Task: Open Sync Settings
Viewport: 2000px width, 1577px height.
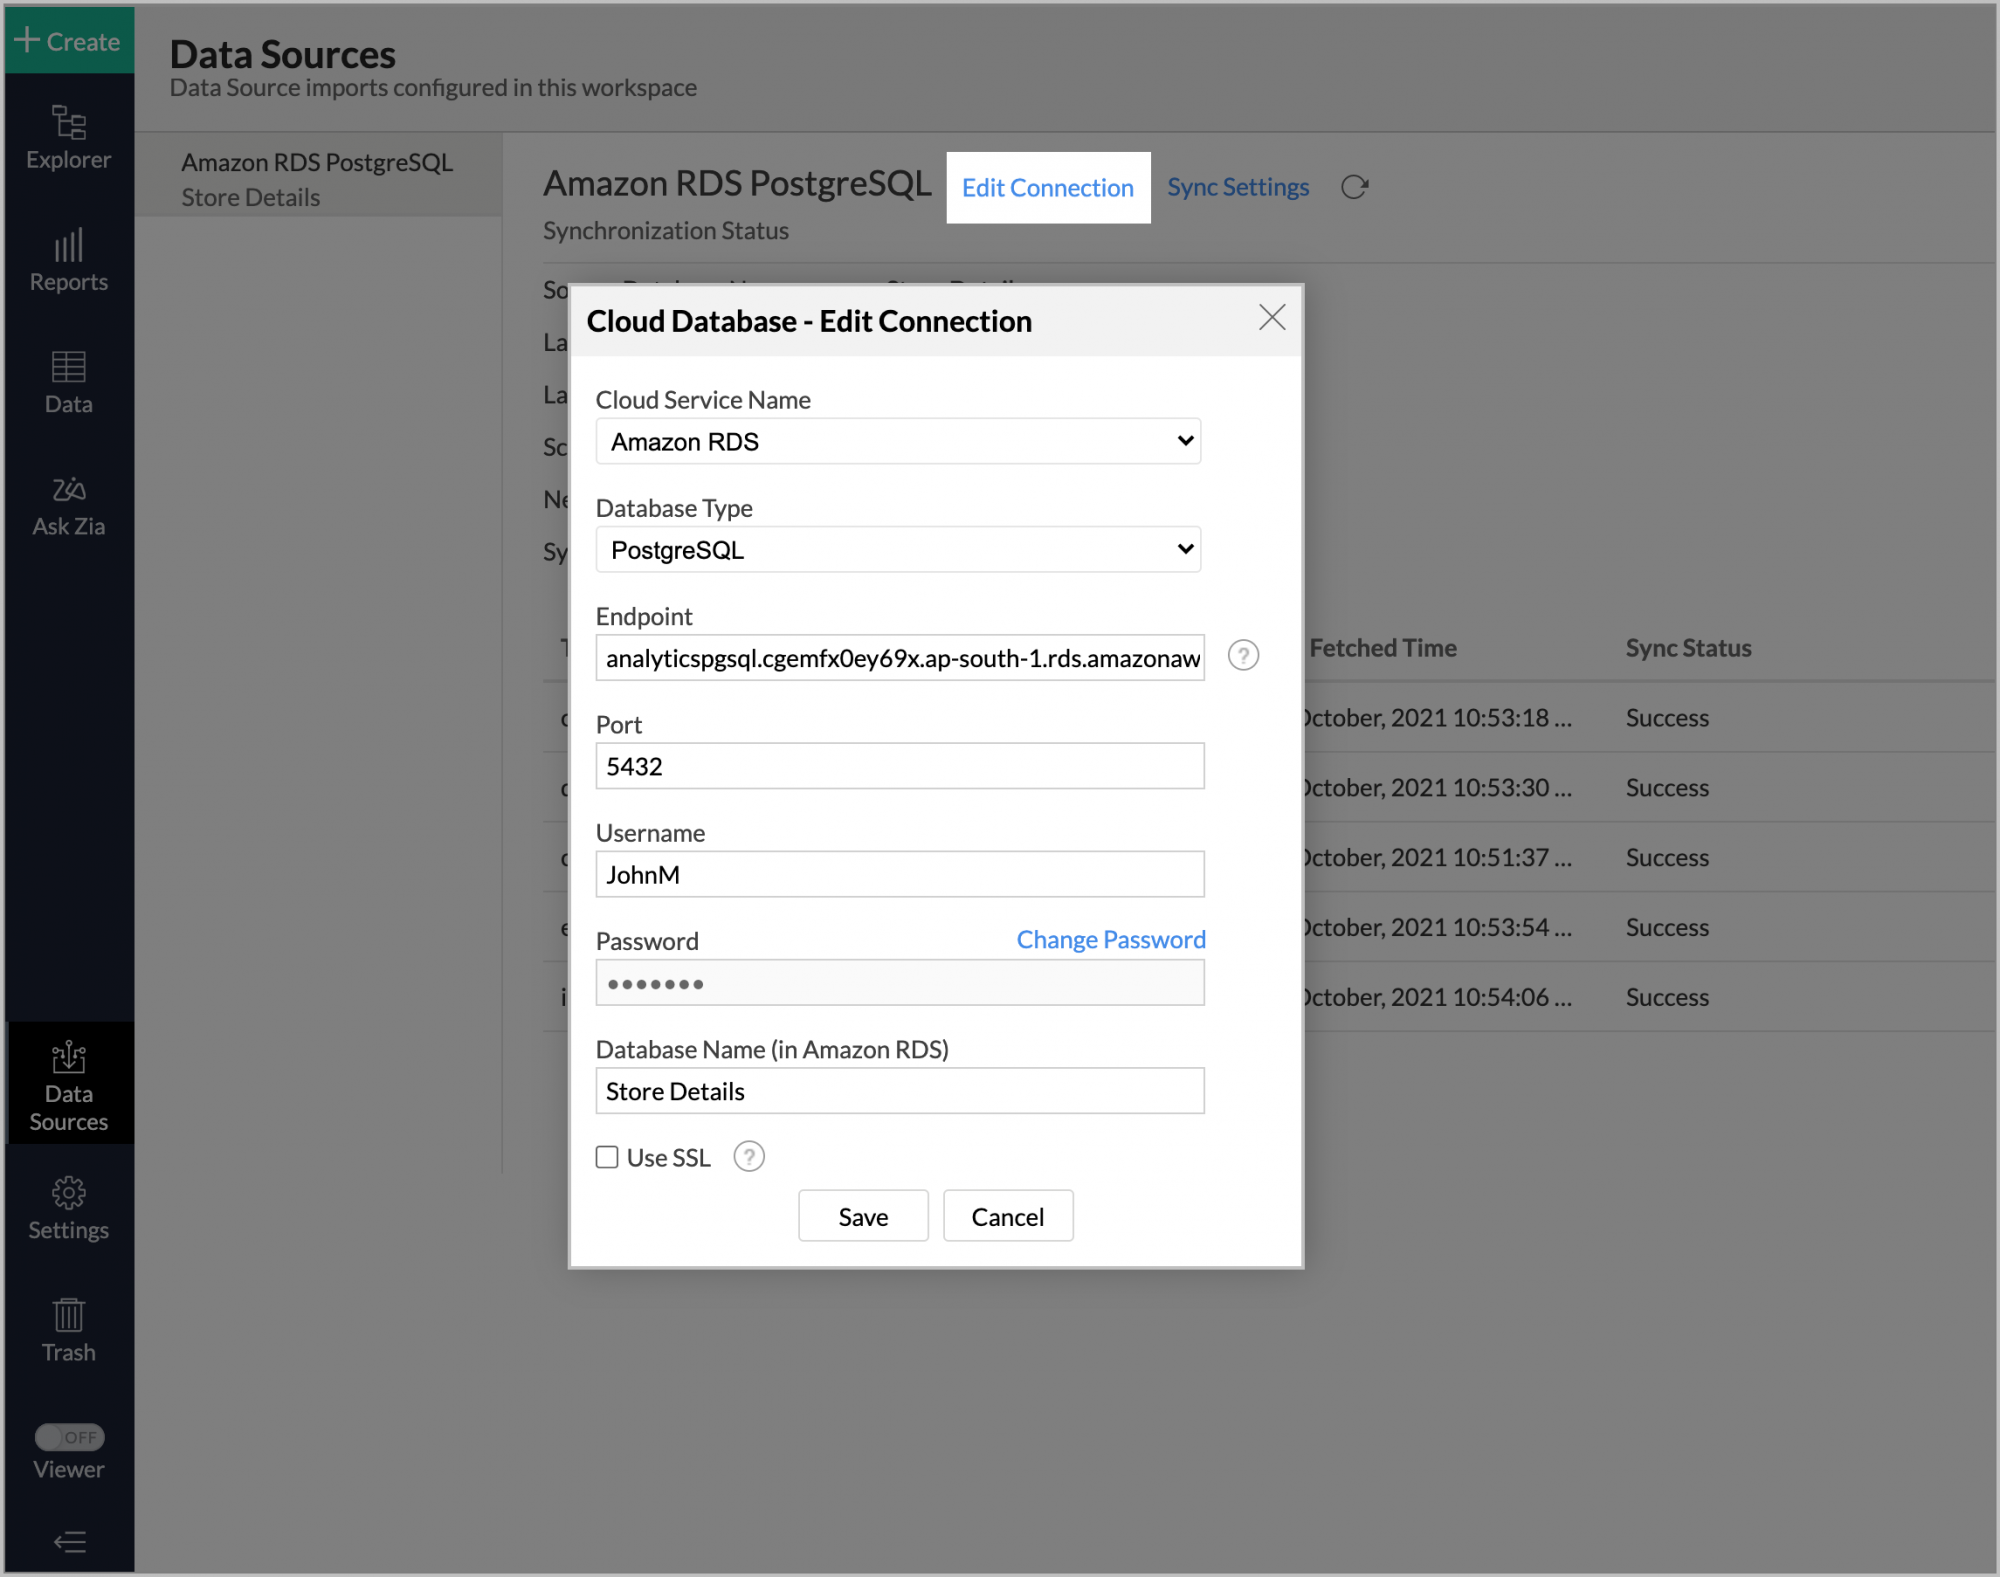Action: click(x=1238, y=187)
